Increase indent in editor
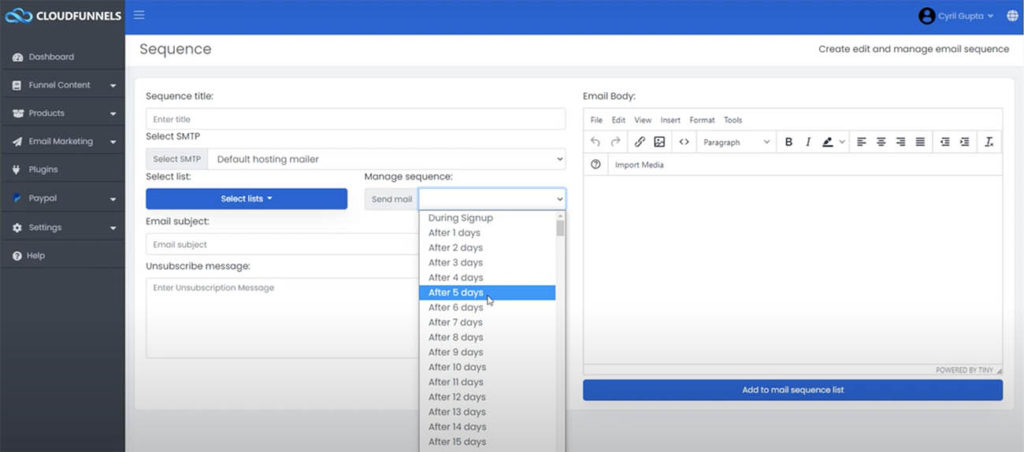 click(x=965, y=142)
